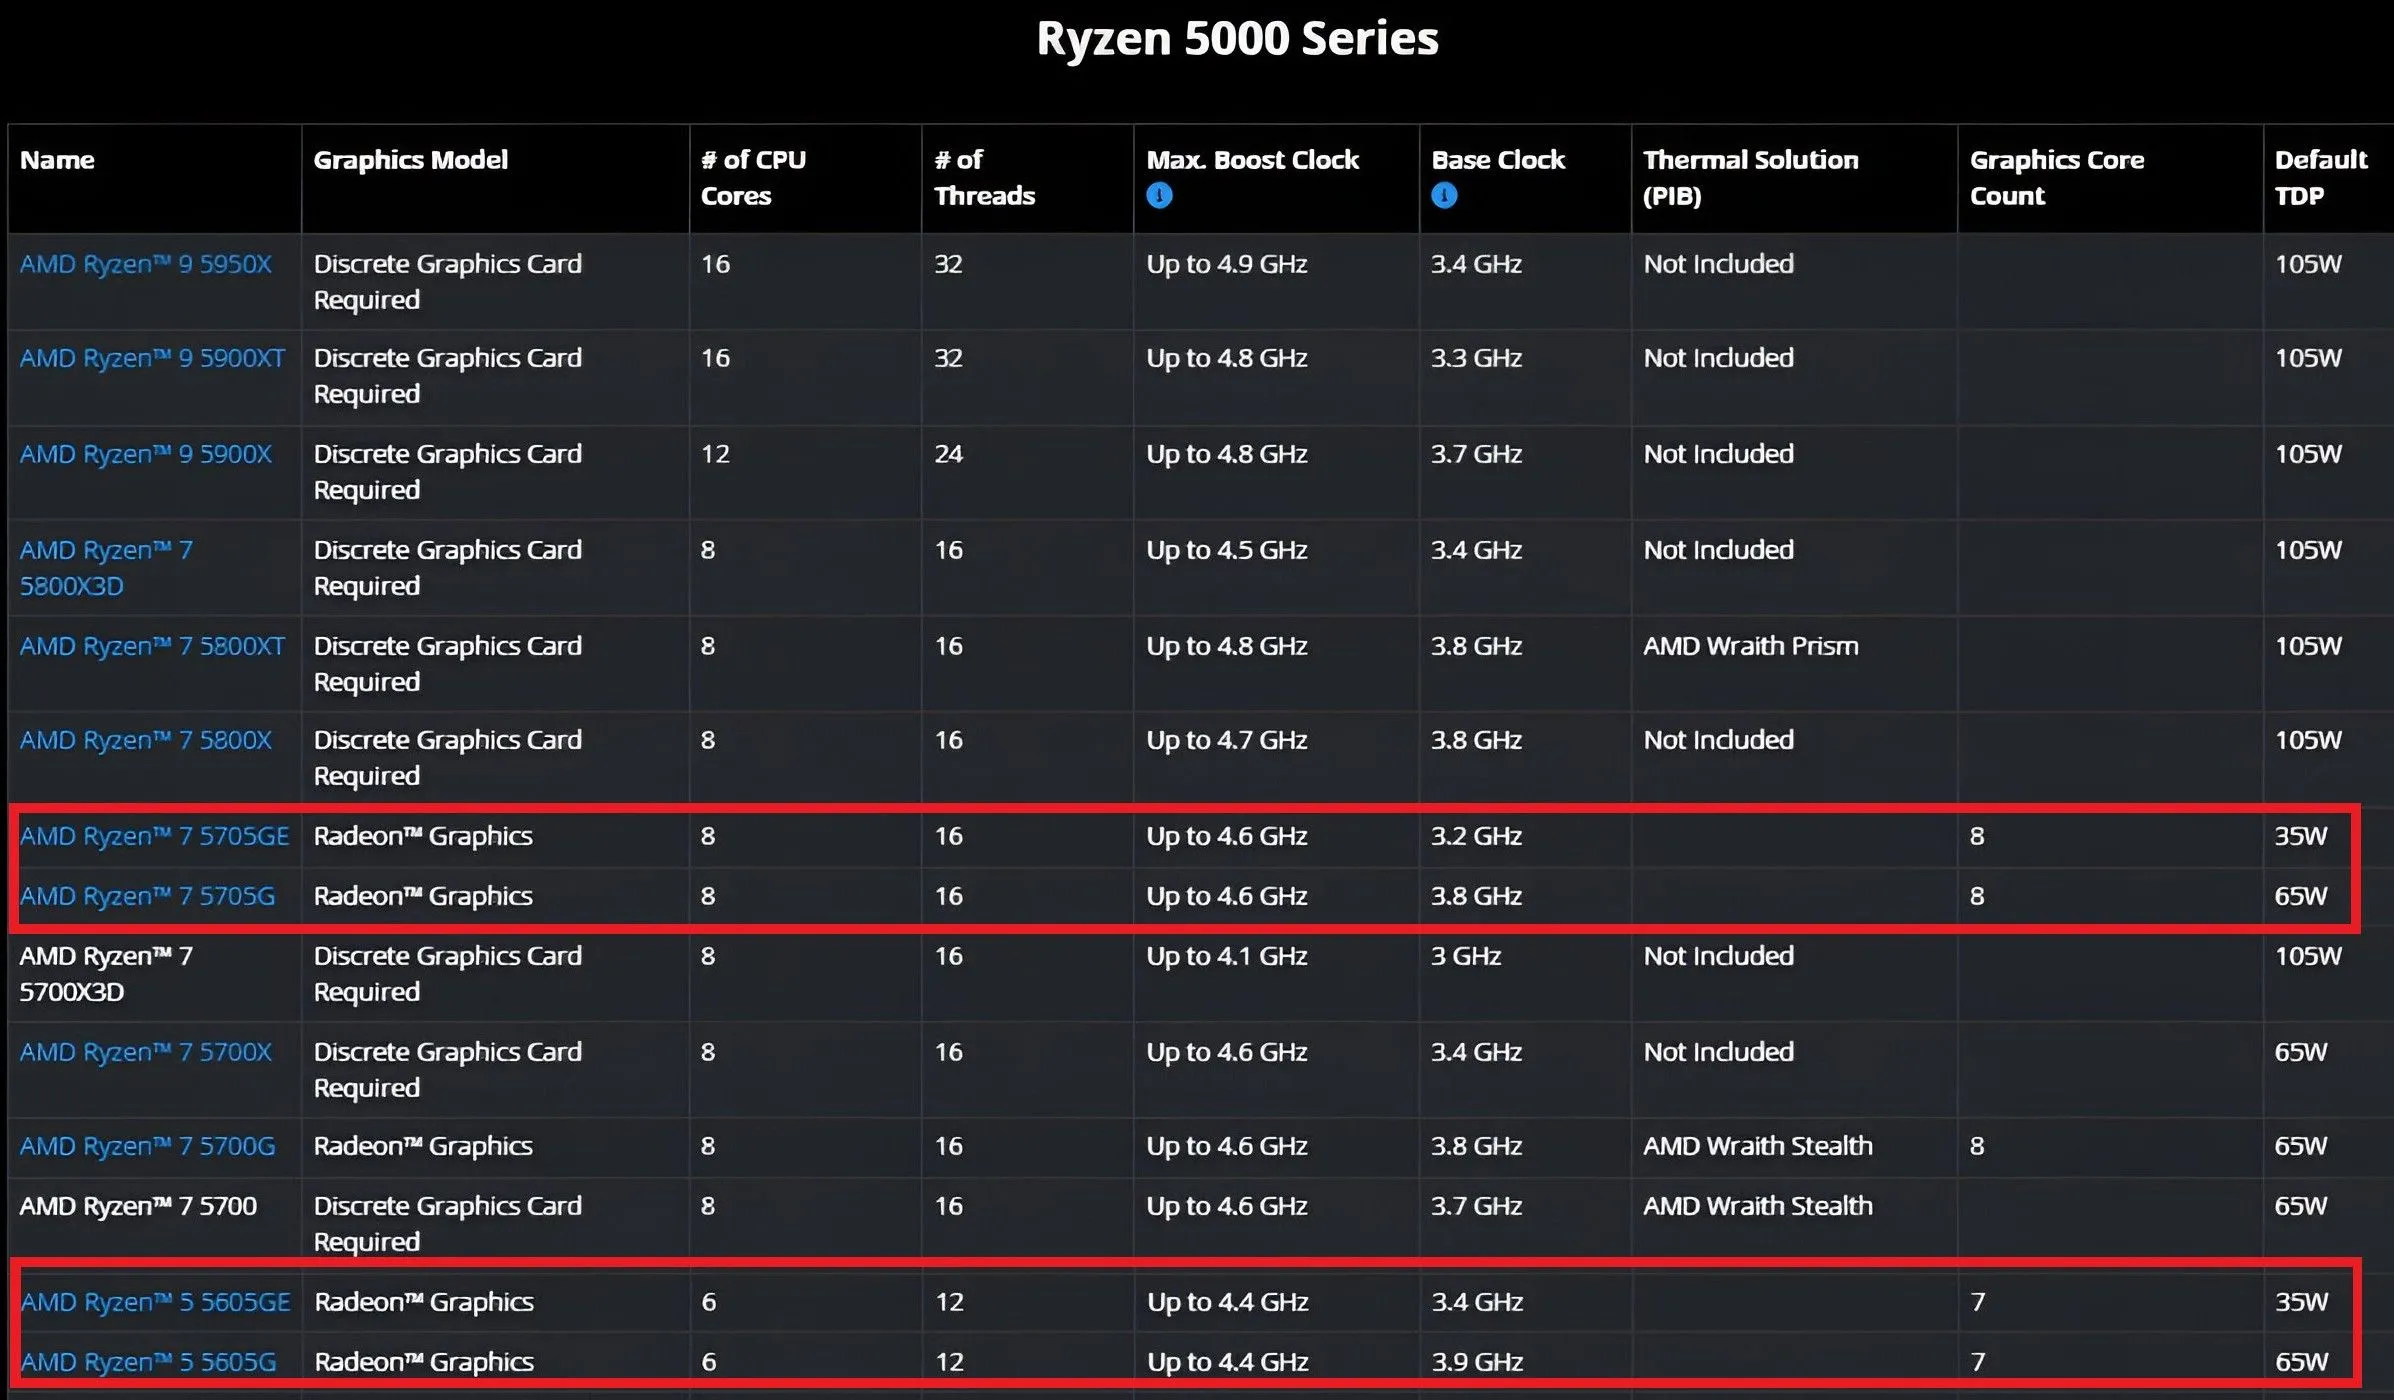Image resolution: width=2394 pixels, height=1400 pixels.
Task: Open the AMD Ryzen 5 5605GE link
Action: [x=155, y=1302]
